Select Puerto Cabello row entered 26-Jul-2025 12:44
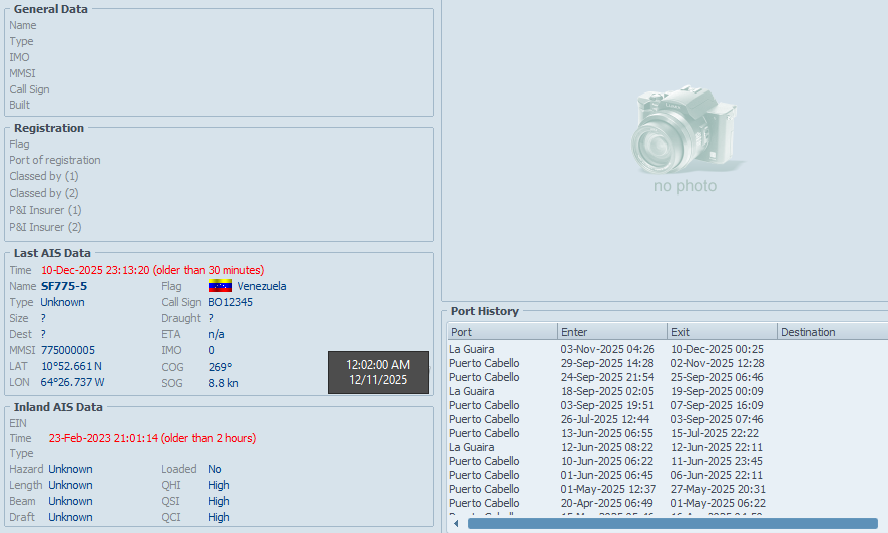 tap(668, 419)
